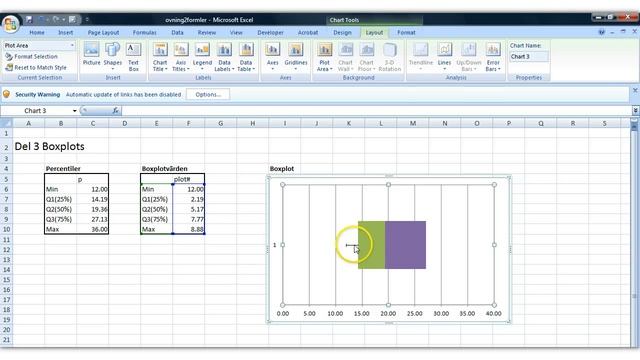Customize Quick Access Toolbar dropdown arrow
Viewport: 640px width, 360px height.
coord(87,19)
